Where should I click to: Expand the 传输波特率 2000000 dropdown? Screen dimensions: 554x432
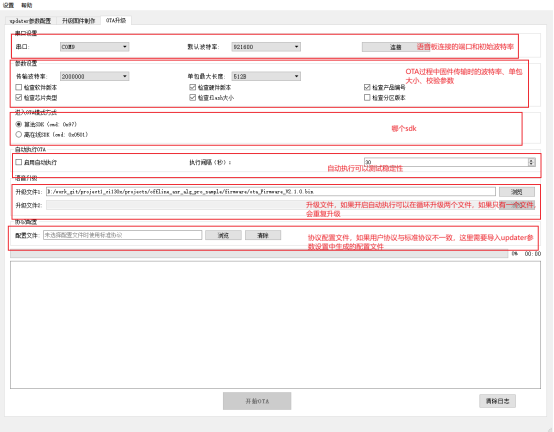coord(94,76)
